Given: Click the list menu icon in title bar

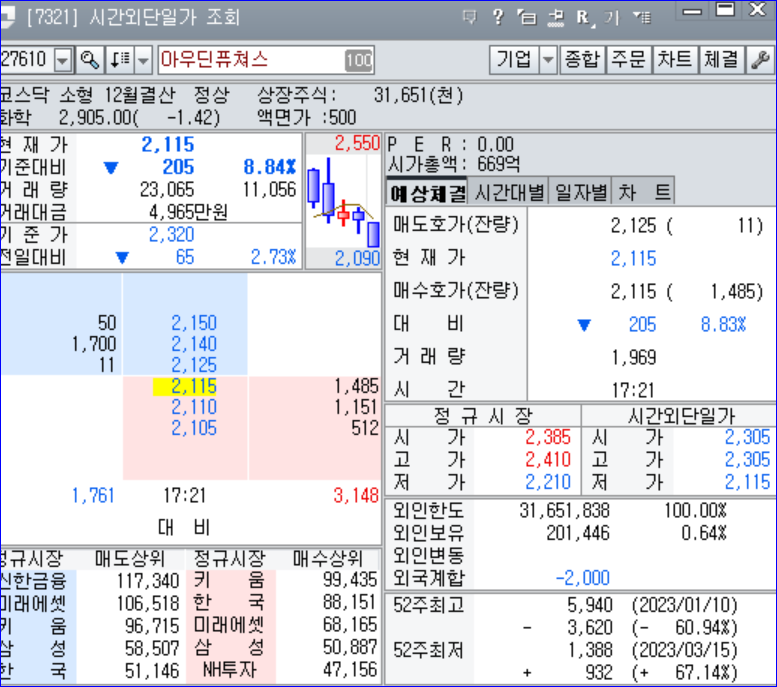Looking at the screenshot, I should click(x=642, y=18).
